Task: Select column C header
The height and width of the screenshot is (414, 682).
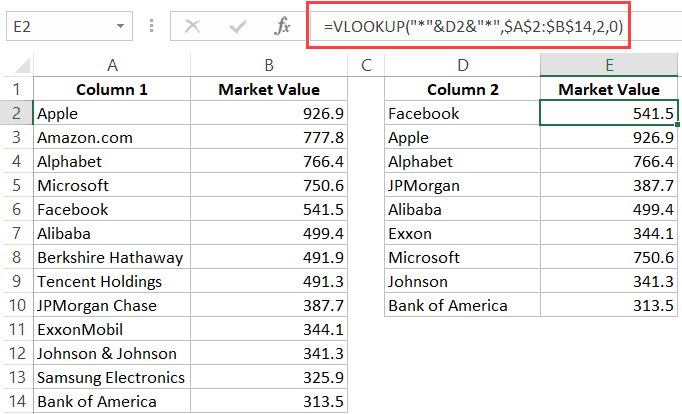Action: [x=366, y=65]
